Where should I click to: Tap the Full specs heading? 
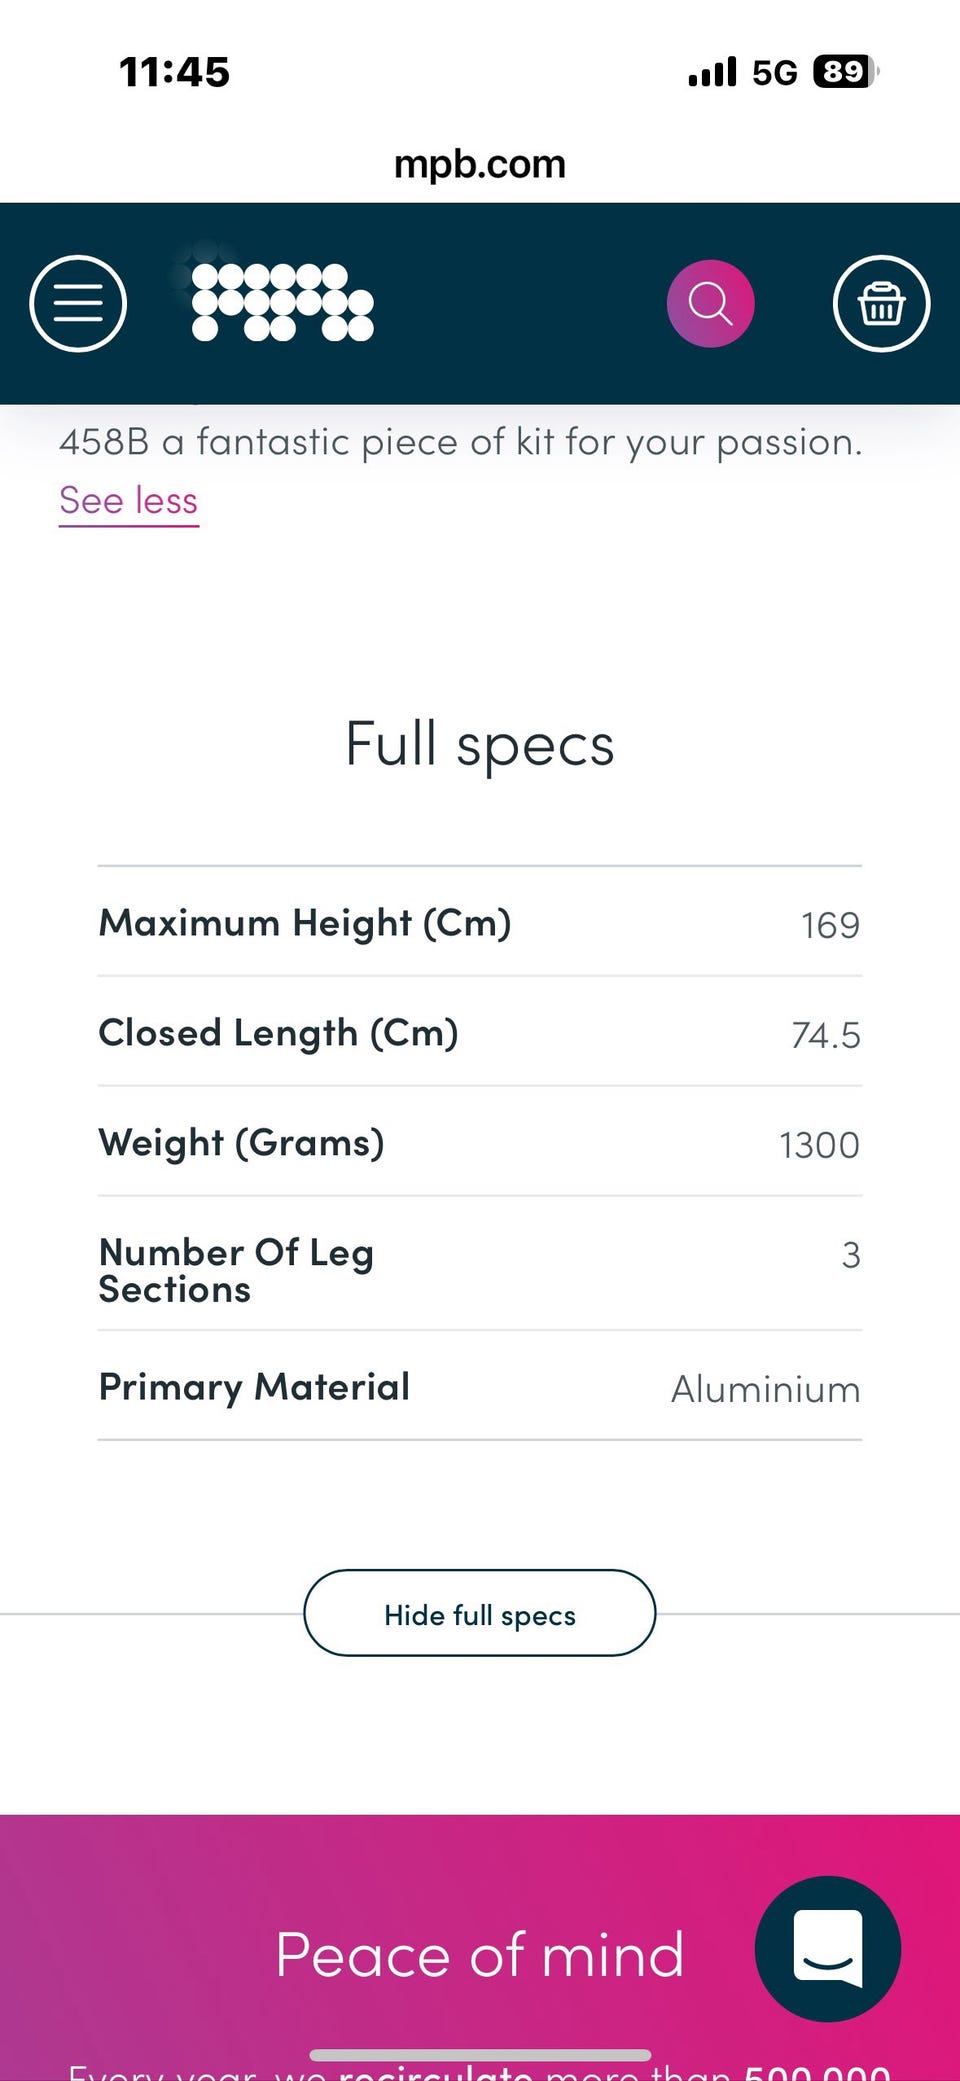480,745
